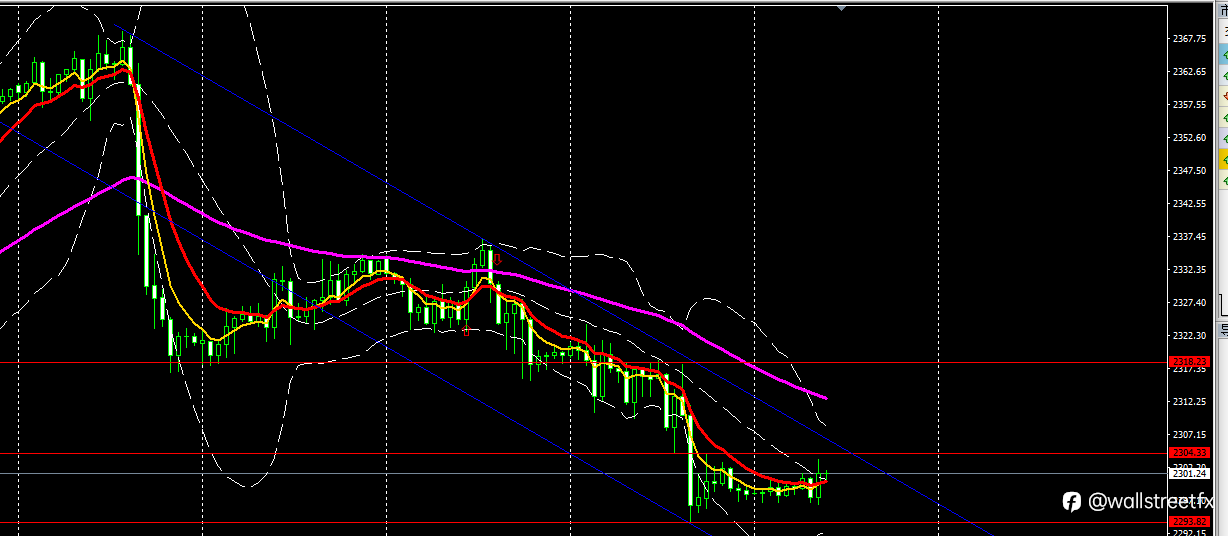Select the red down-arrow symbol in Market Watch

(1224, 96)
